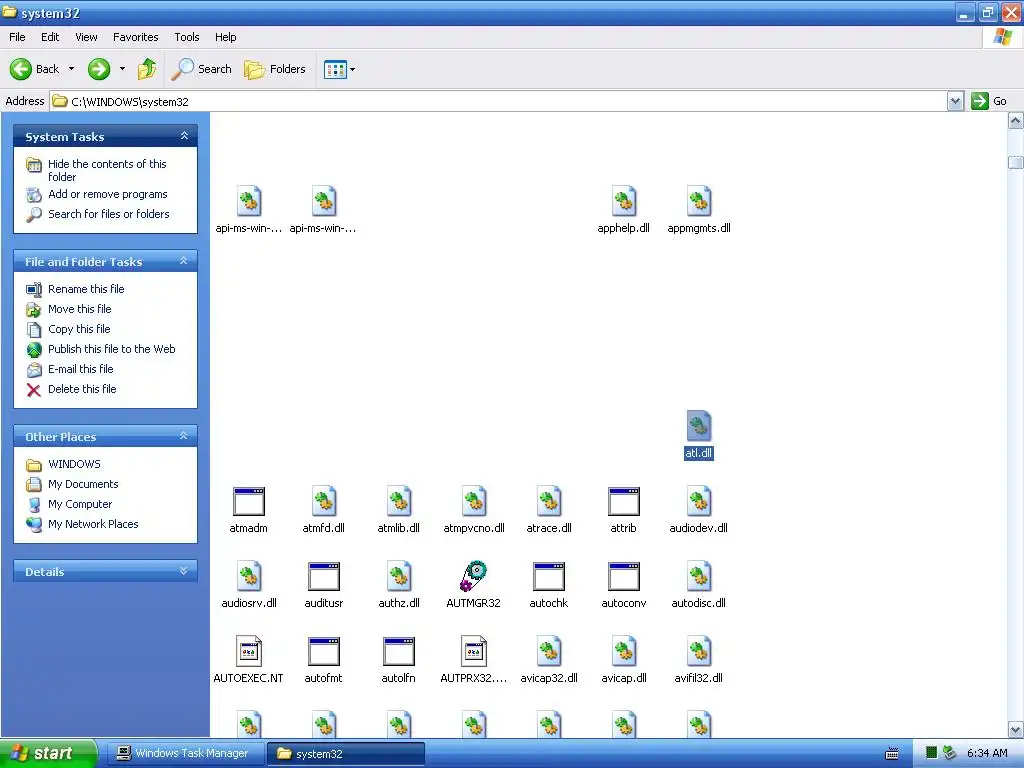This screenshot has width=1024, height=768.
Task: Open the File menu
Action: [x=17, y=37]
